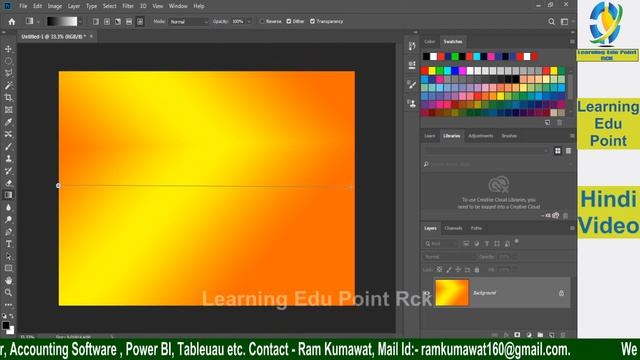
Task: Choose the Reflected Gradient style icon
Action: (129, 22)
